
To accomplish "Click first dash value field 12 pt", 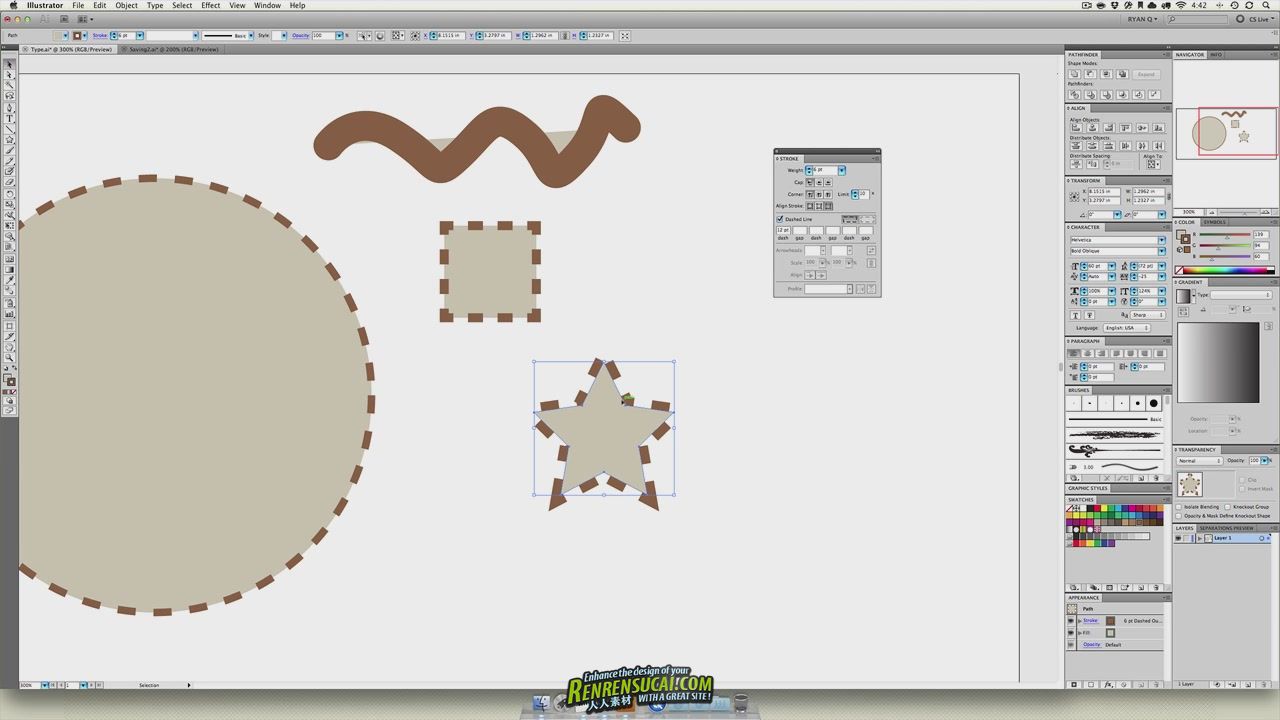I will pyautogui.click(x=783, y=230).
